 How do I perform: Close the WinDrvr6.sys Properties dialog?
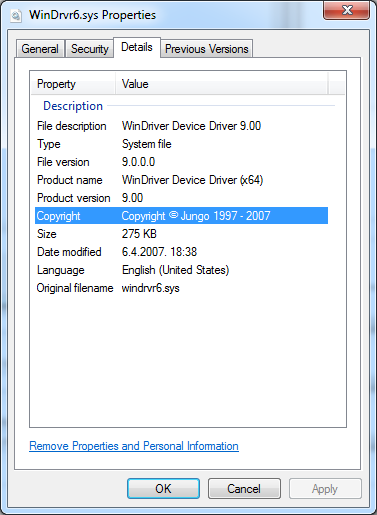click(346, 10)
